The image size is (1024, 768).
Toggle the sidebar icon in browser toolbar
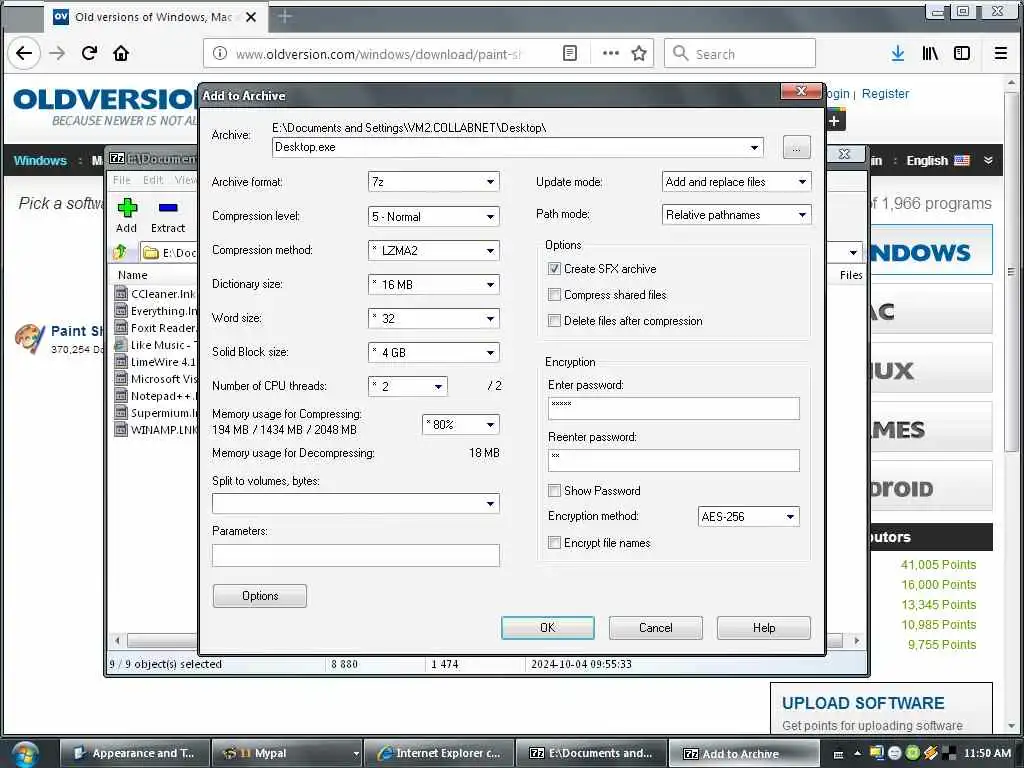[x=962, y=54]
